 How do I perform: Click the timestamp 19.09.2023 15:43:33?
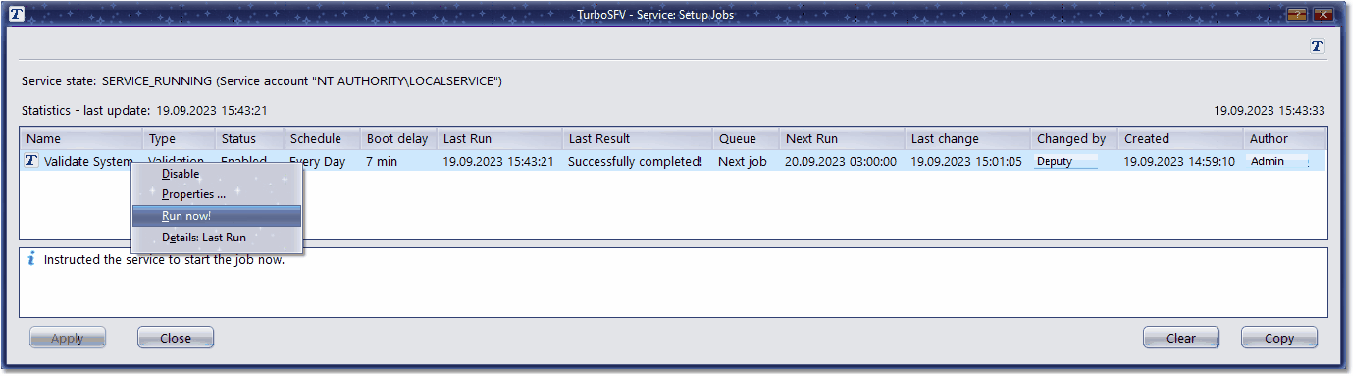1269,110
